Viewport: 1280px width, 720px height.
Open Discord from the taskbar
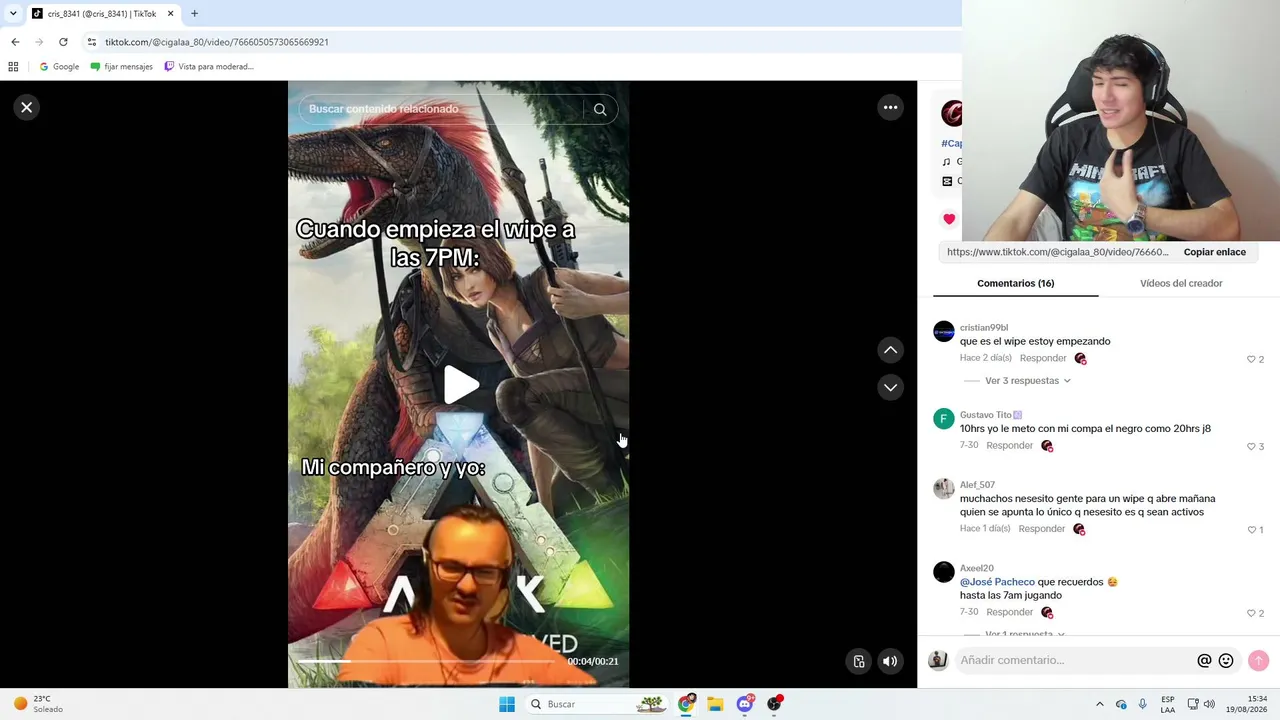[x=745, y=704]
